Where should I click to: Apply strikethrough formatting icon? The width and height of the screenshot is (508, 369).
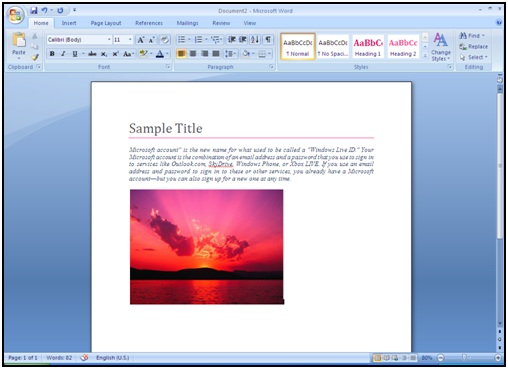(92, 54)
